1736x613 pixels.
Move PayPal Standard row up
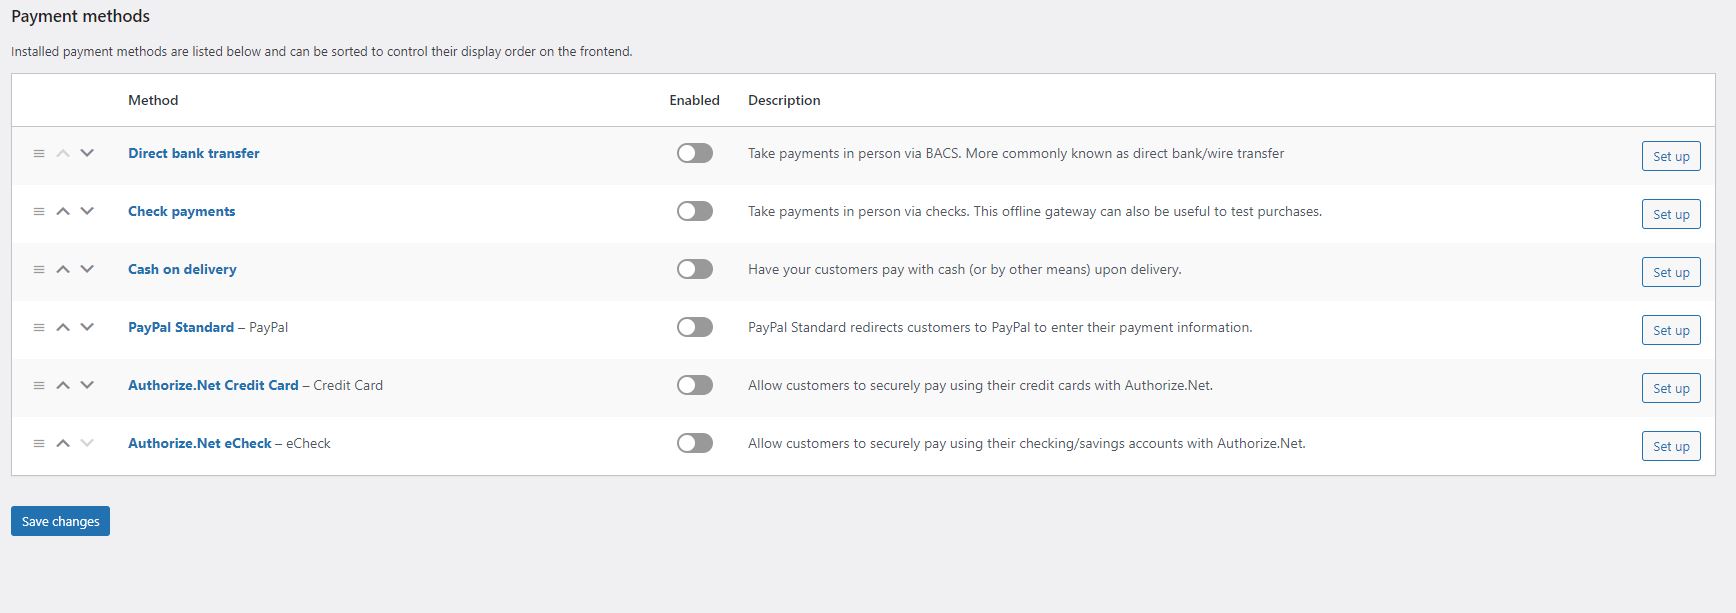point(63,328)
